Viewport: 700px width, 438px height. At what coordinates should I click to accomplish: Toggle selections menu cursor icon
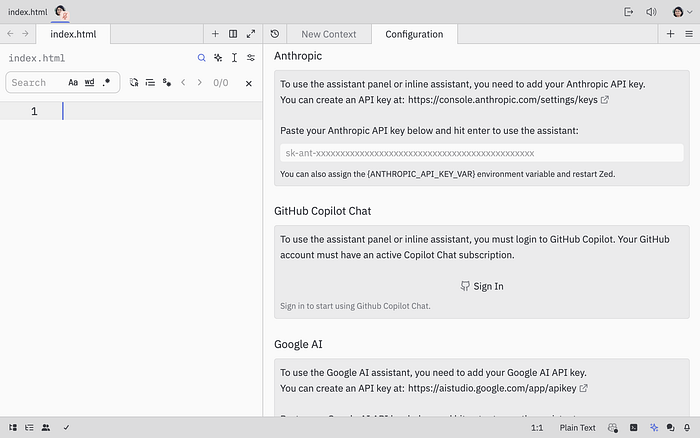(234, 58)
